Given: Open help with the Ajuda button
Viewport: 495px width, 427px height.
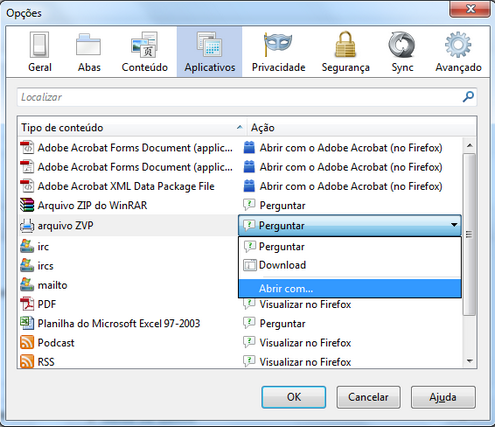Looking at the screenshot, I should pos(443,397).
